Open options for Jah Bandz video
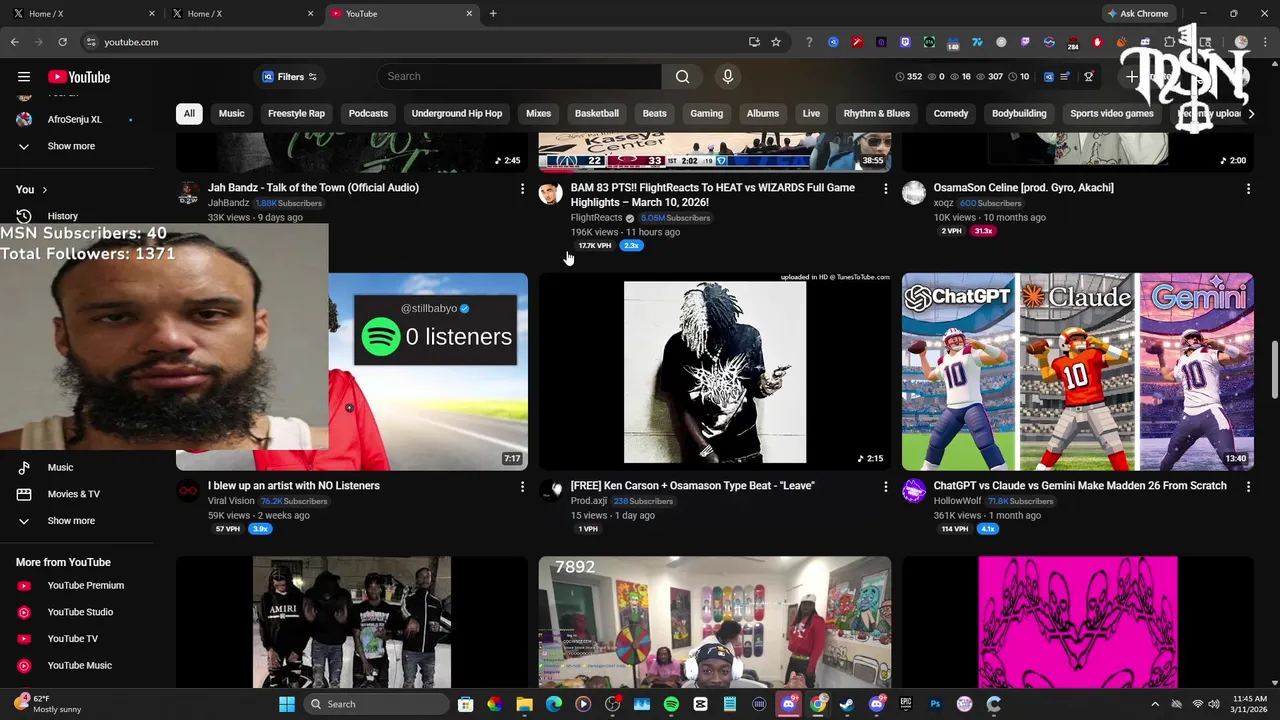Image resolution: width=1280 pixels, height=720 pixels. pos(522,188)
